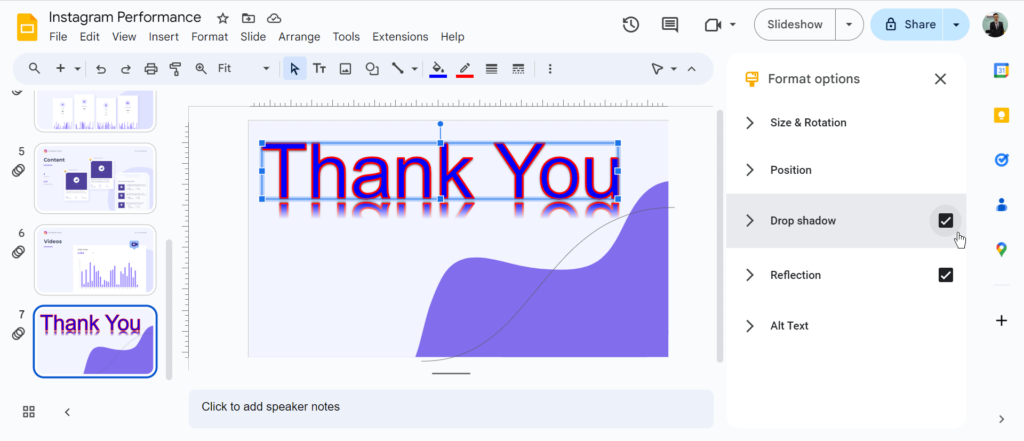The image size is (1024, 441).
Task: Click the Share button
Action: point(909,25)
